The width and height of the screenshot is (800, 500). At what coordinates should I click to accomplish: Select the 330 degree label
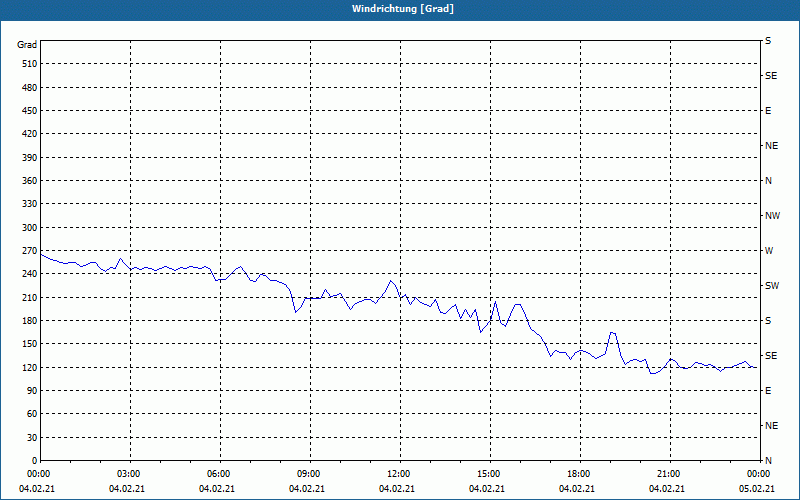pyautogui.click(x=30, y=204)
